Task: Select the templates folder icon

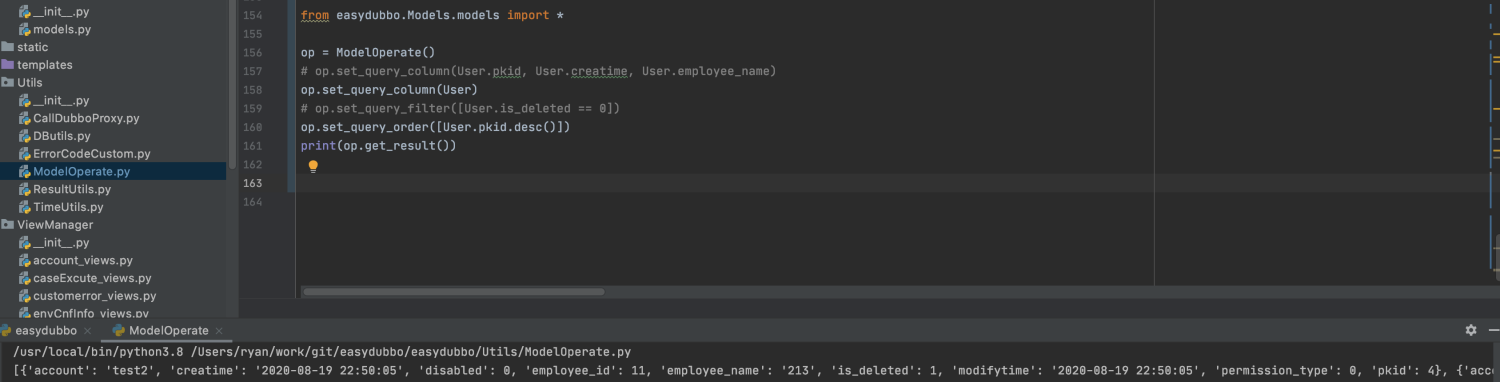Action: 8,65
